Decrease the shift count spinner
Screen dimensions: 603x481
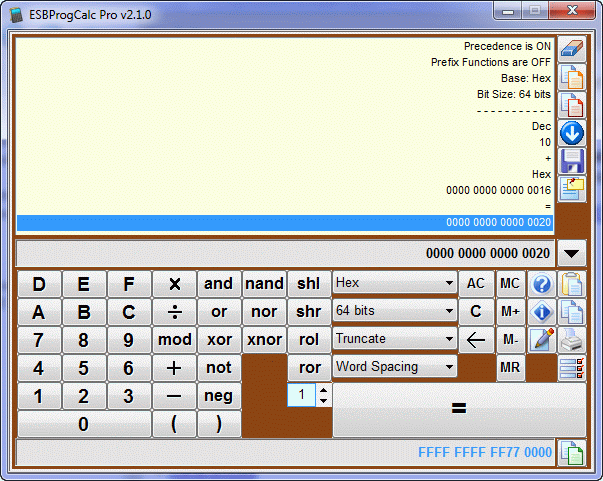[323, 400]
